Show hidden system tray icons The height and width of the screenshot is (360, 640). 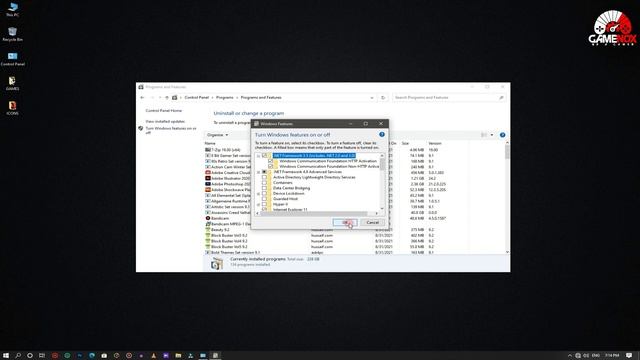click(570, 356)
